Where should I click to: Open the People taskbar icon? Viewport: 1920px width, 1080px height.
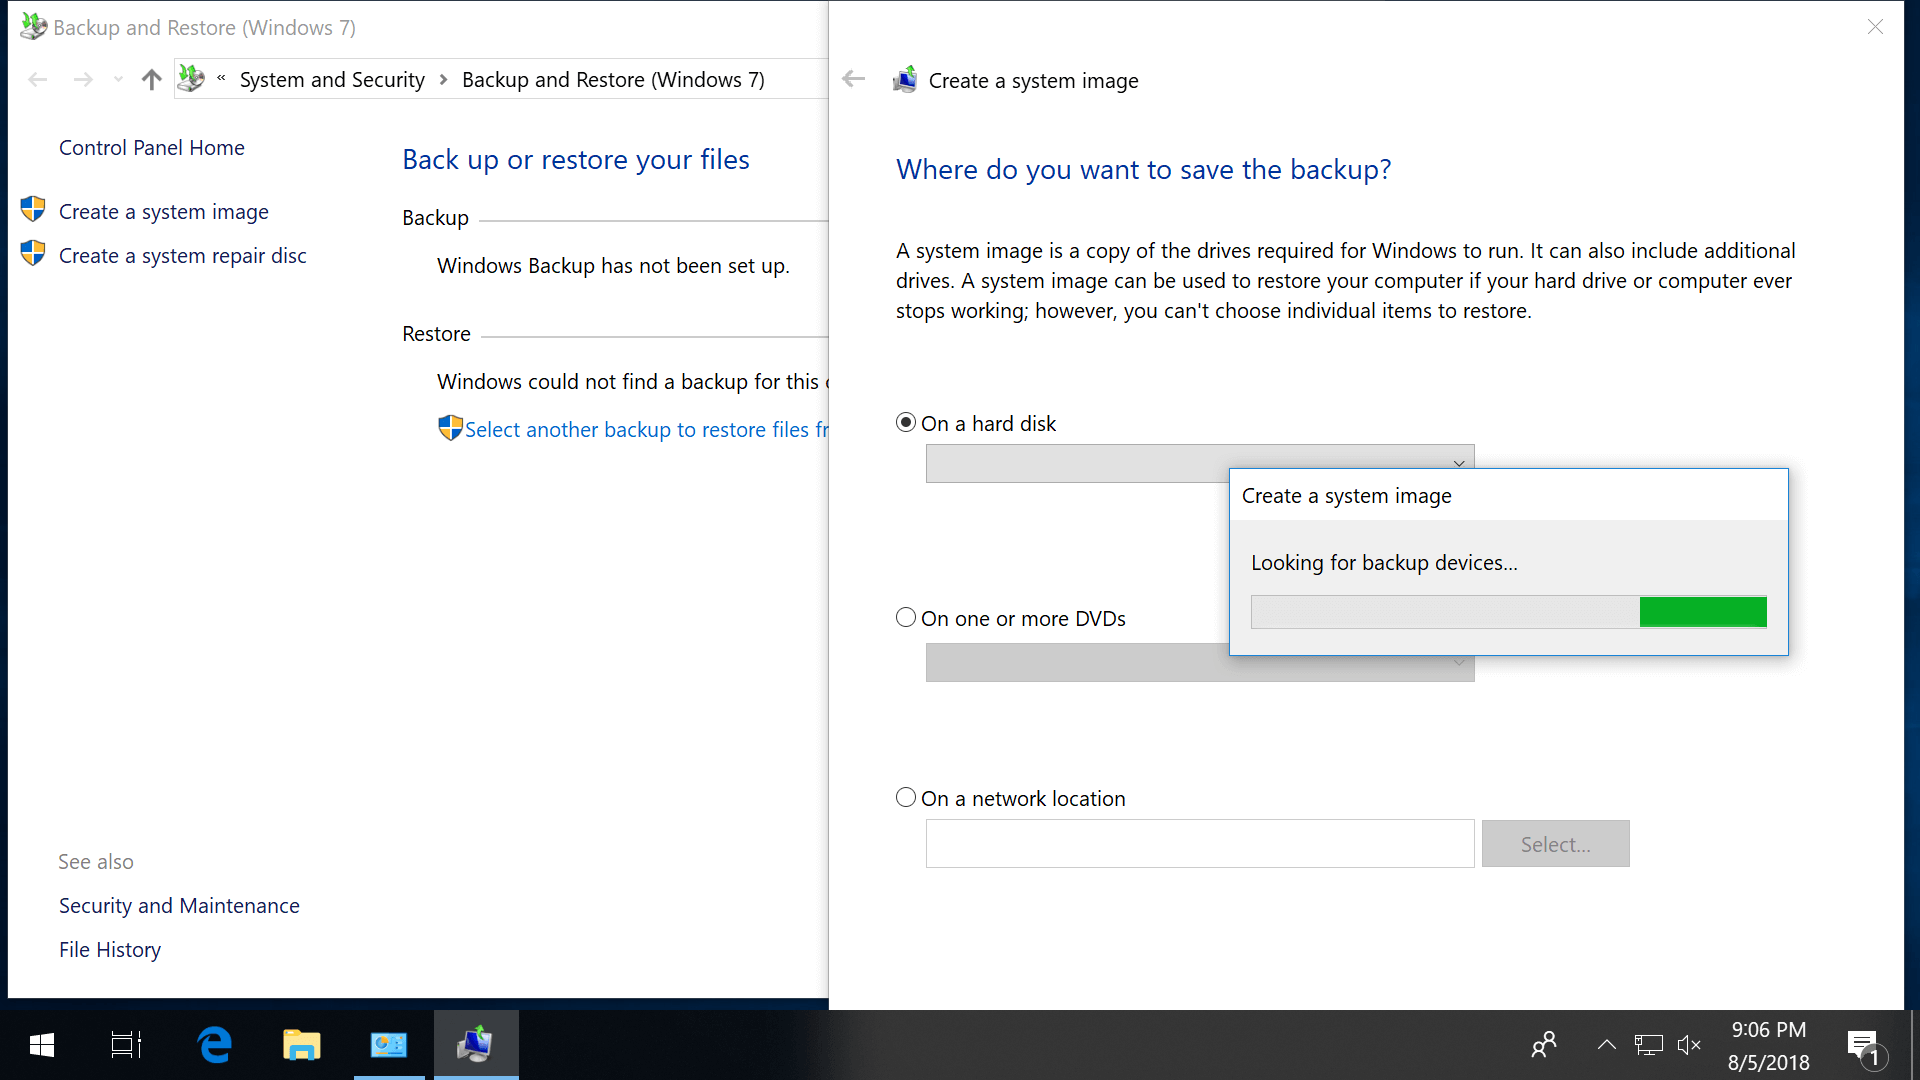(x=1544, y=1045)
